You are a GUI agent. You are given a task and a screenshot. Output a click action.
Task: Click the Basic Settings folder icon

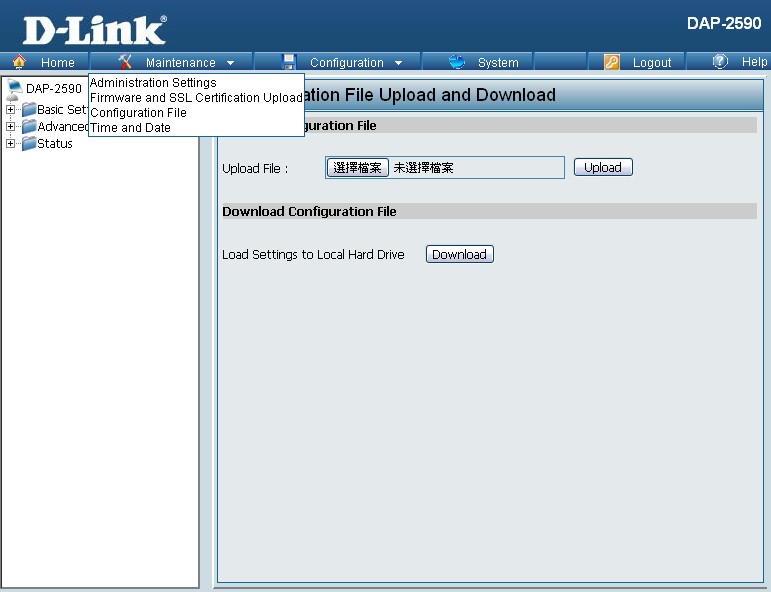pos(29,109)
